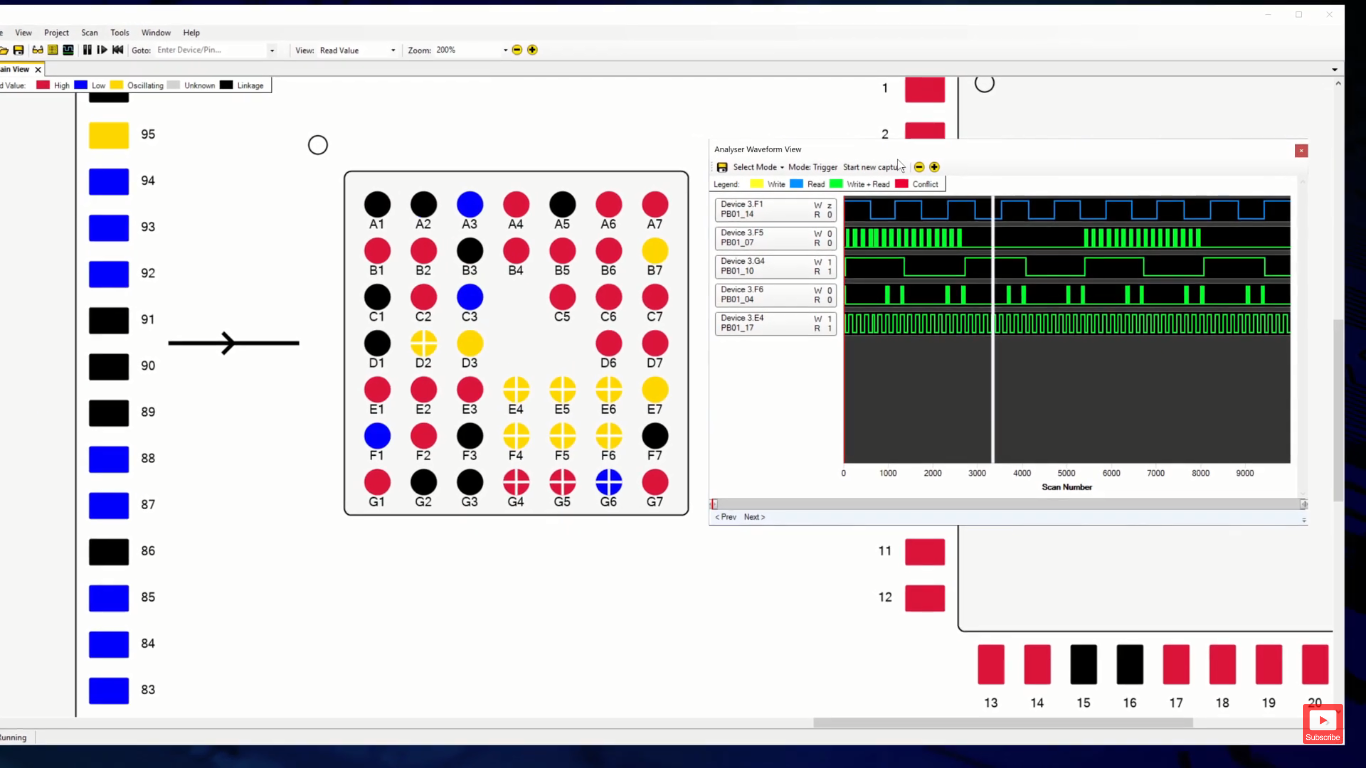Select blue ball pin C3

[470, 297]
